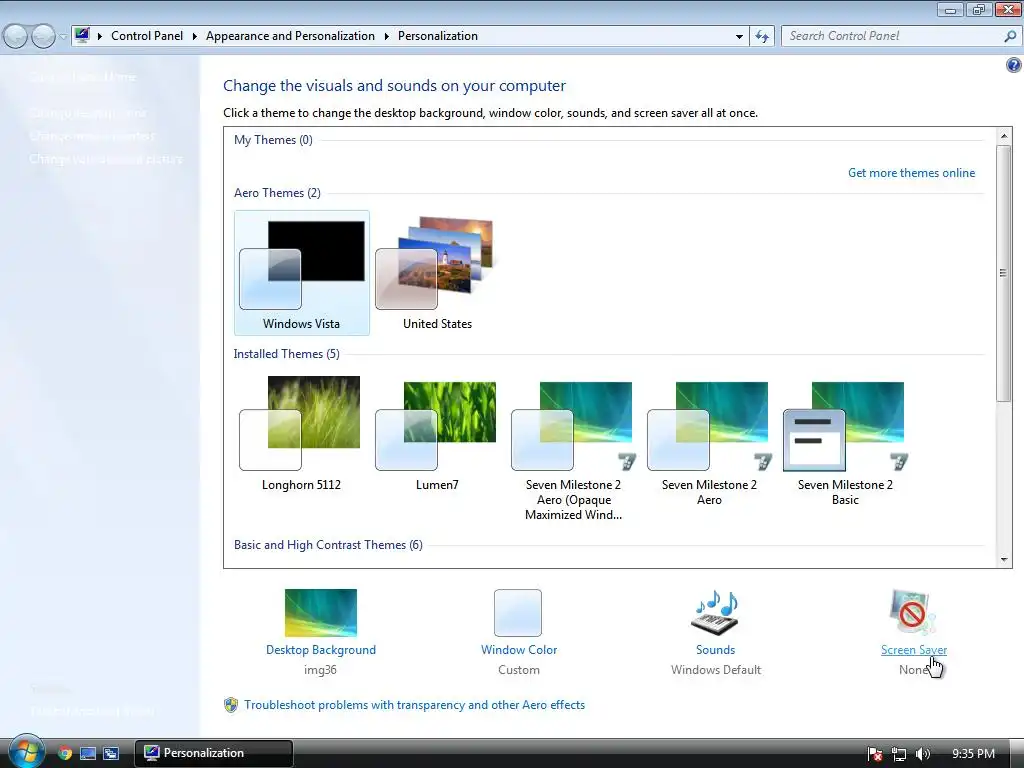Click the address bar computer icon

point(82,35)
